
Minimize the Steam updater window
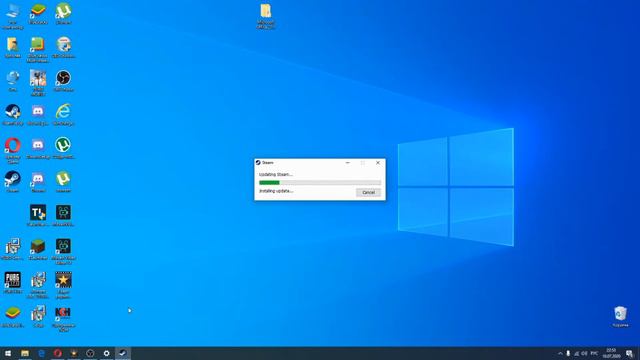[x=348, y=162]
